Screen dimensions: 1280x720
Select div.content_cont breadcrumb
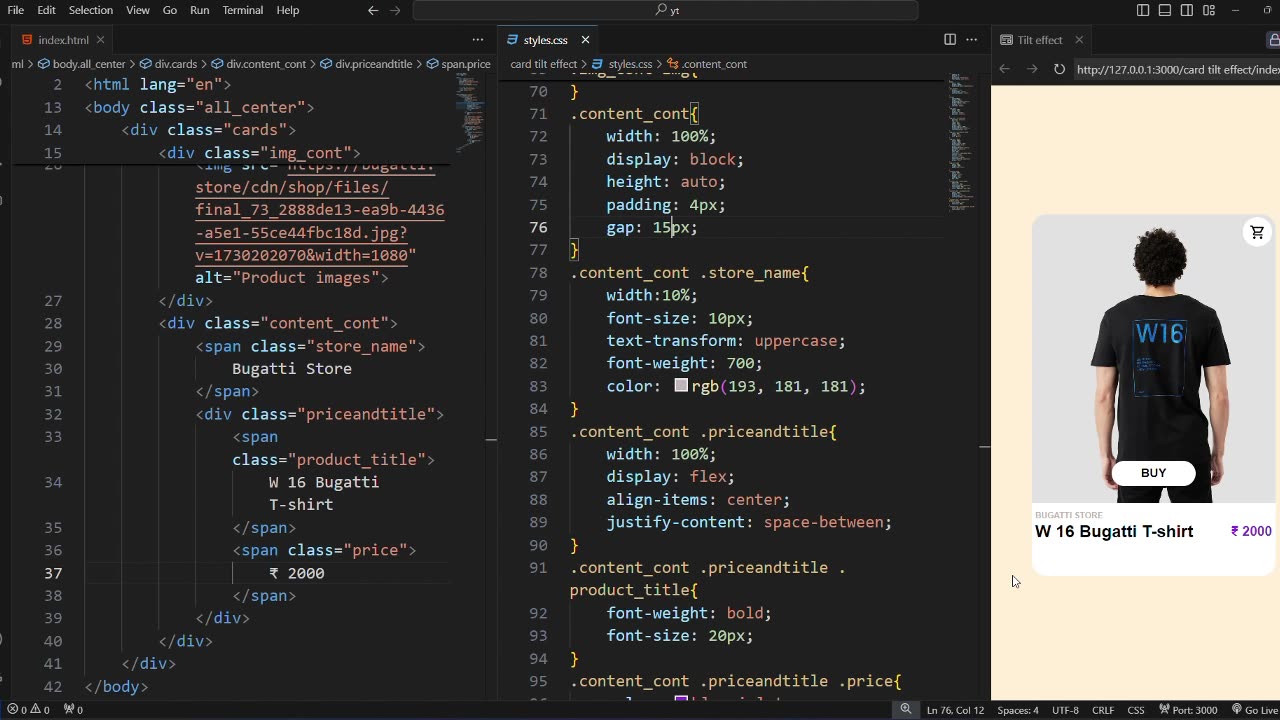(259, 64)
